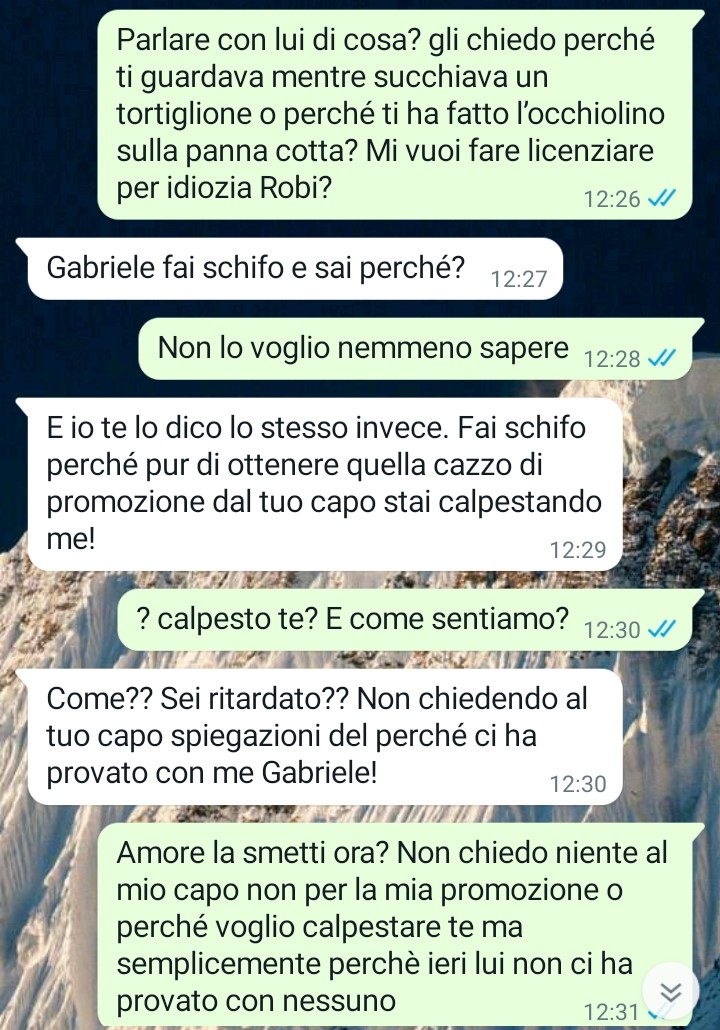Click the 12:26 timestamp on first message
720x1030 pixels.
click(612, 198)
